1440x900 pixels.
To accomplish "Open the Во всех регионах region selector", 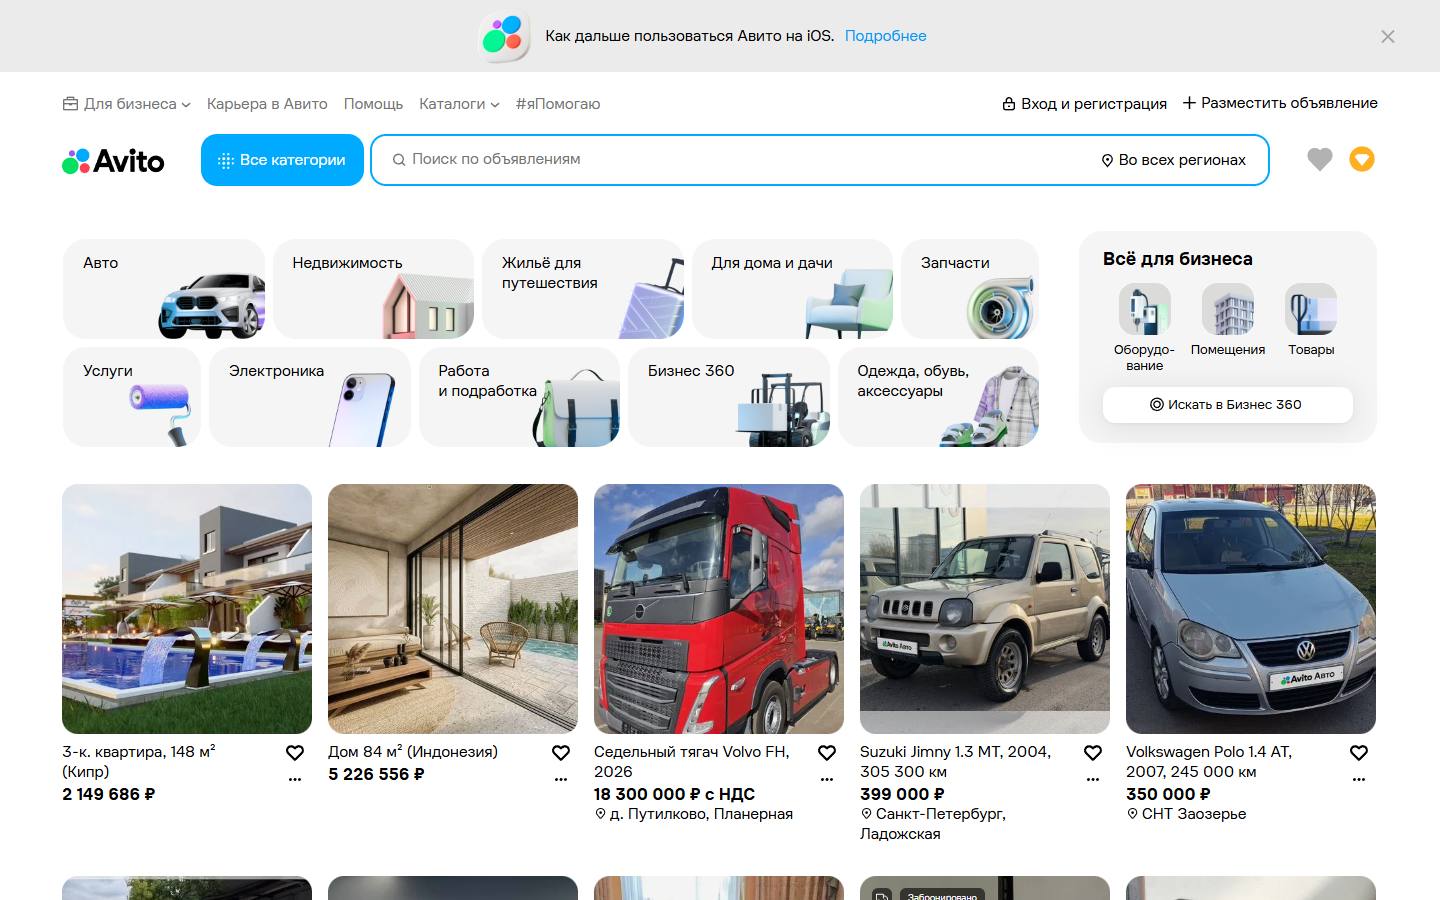I will [x=1174, y=160].
